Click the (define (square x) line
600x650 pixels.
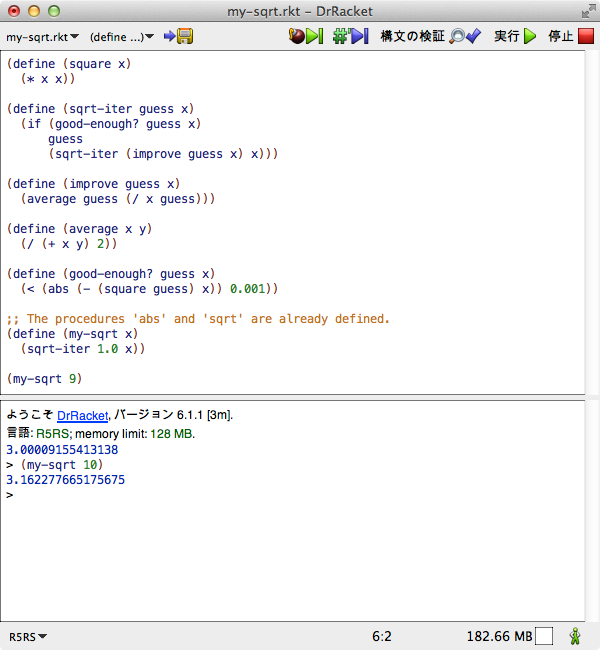tap(69, 64)
